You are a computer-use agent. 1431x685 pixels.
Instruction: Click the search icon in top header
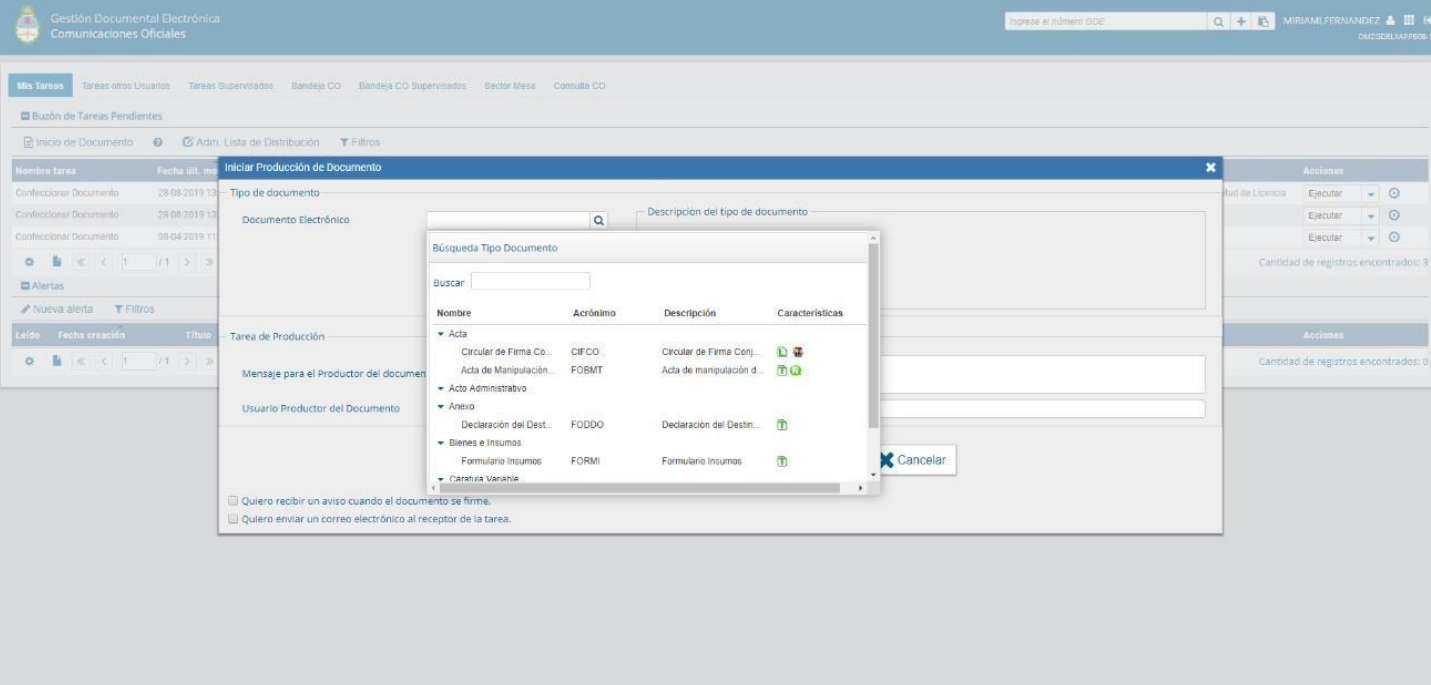point(1218,21)
